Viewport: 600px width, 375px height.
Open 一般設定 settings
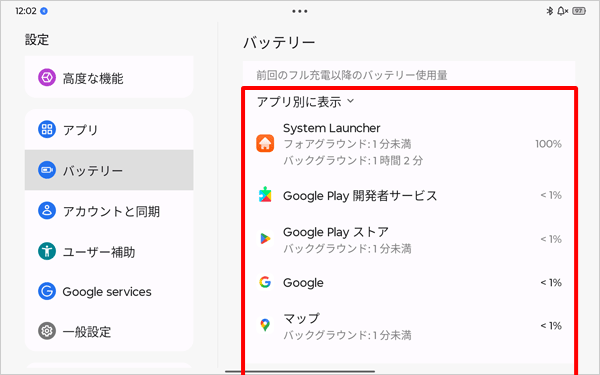[109, 331]
